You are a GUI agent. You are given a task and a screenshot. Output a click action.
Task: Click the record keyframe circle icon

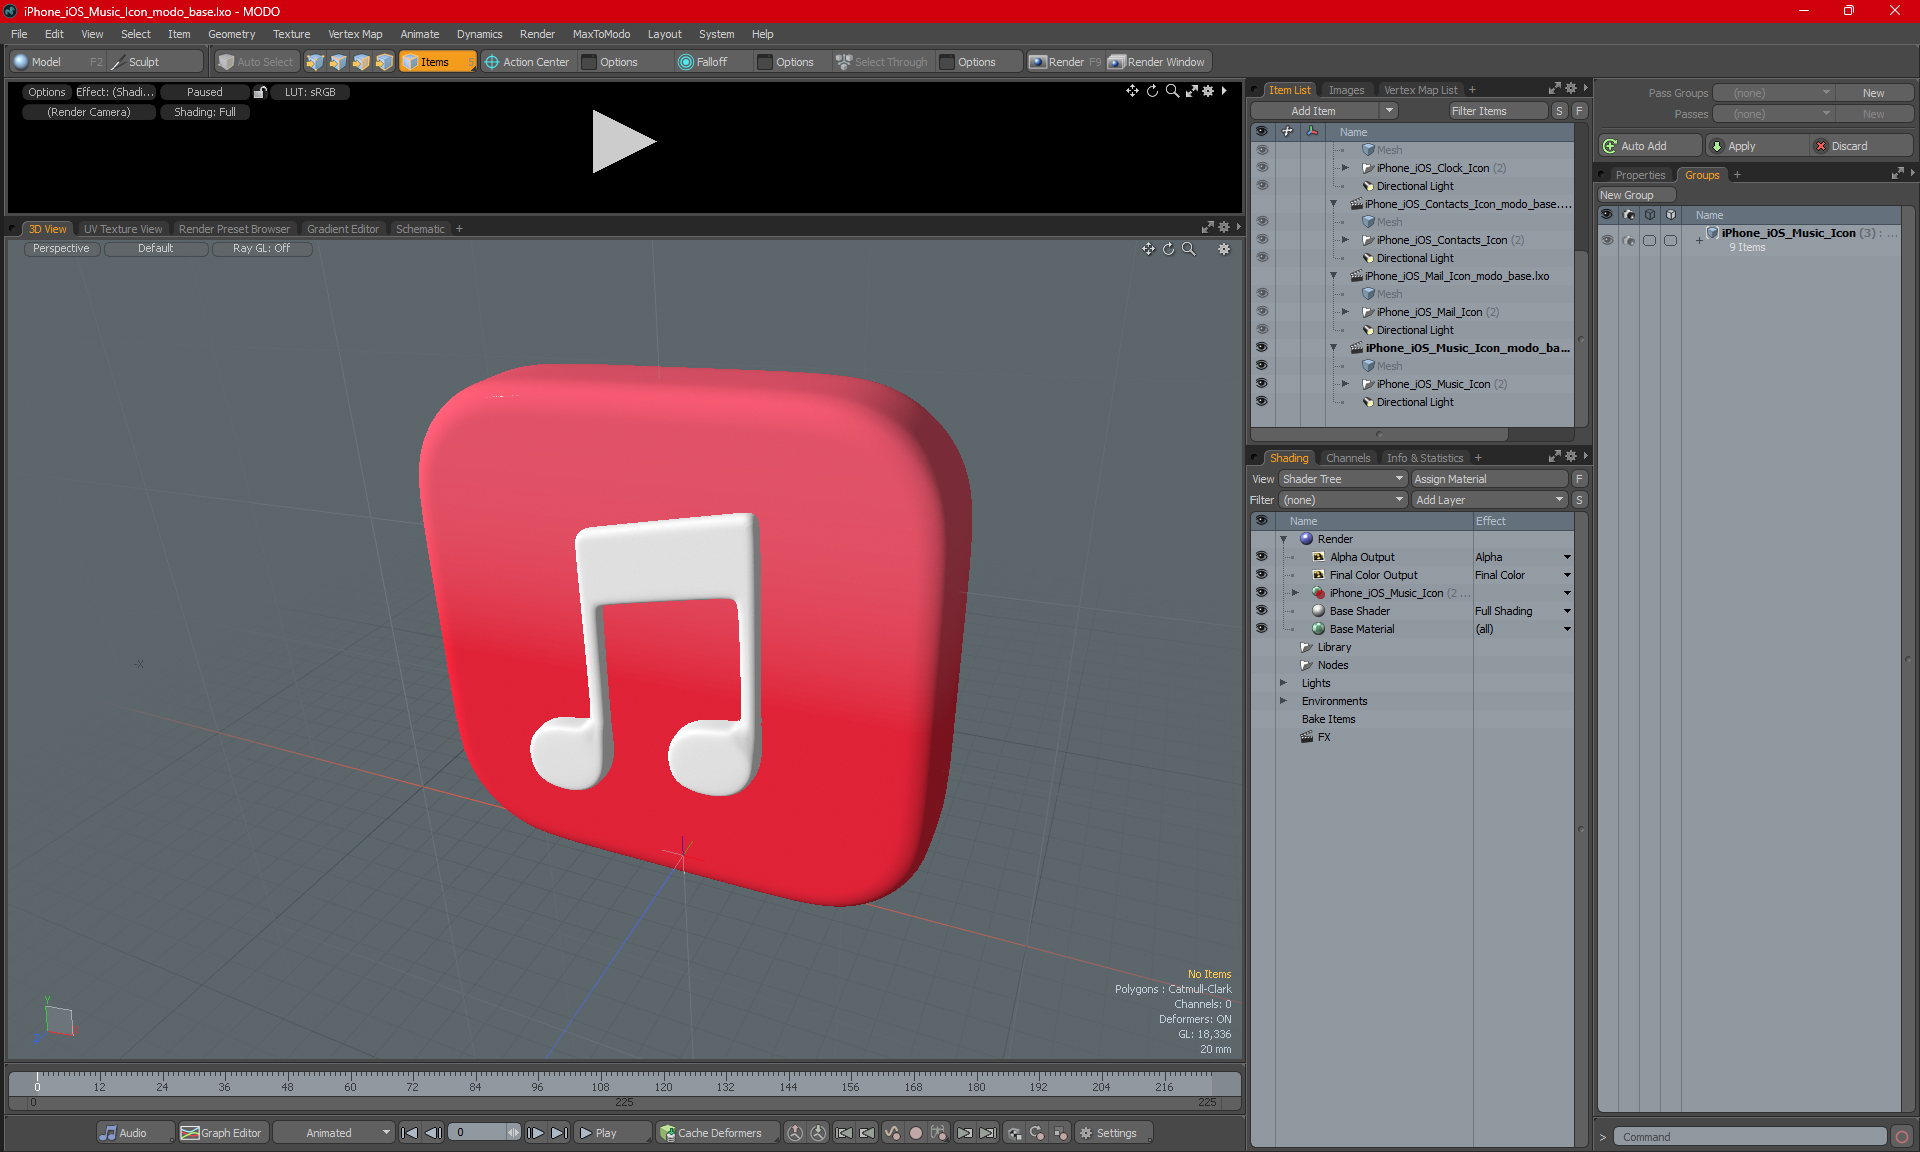pos(915,1133)
